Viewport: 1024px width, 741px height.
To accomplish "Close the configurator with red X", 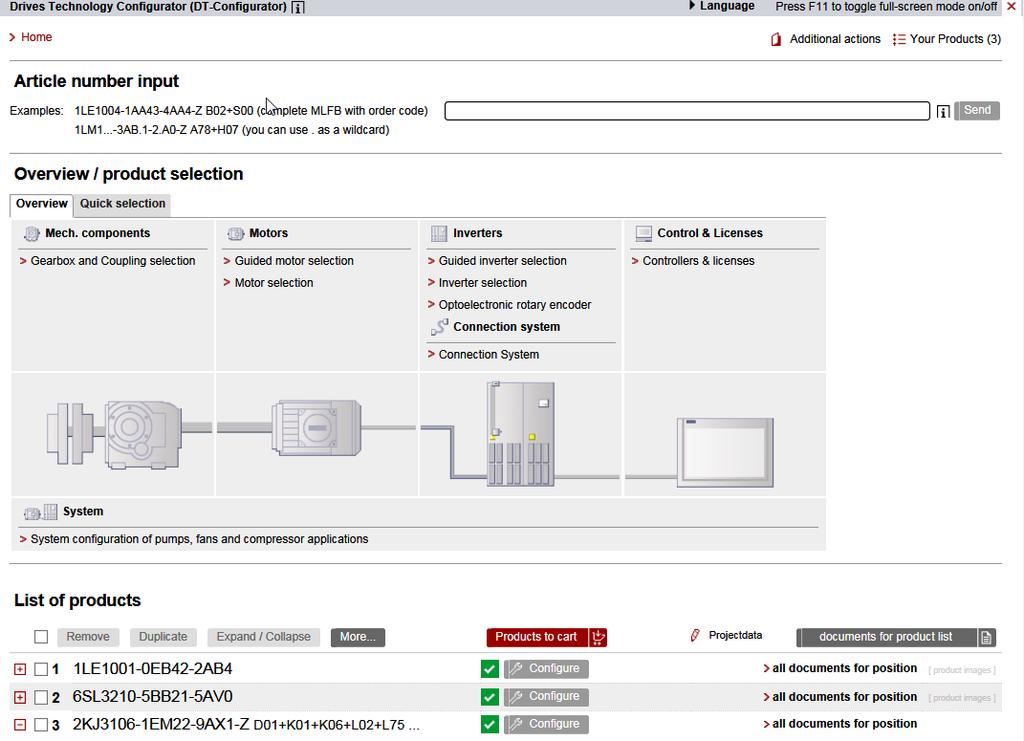I will tap(1012, 7).
